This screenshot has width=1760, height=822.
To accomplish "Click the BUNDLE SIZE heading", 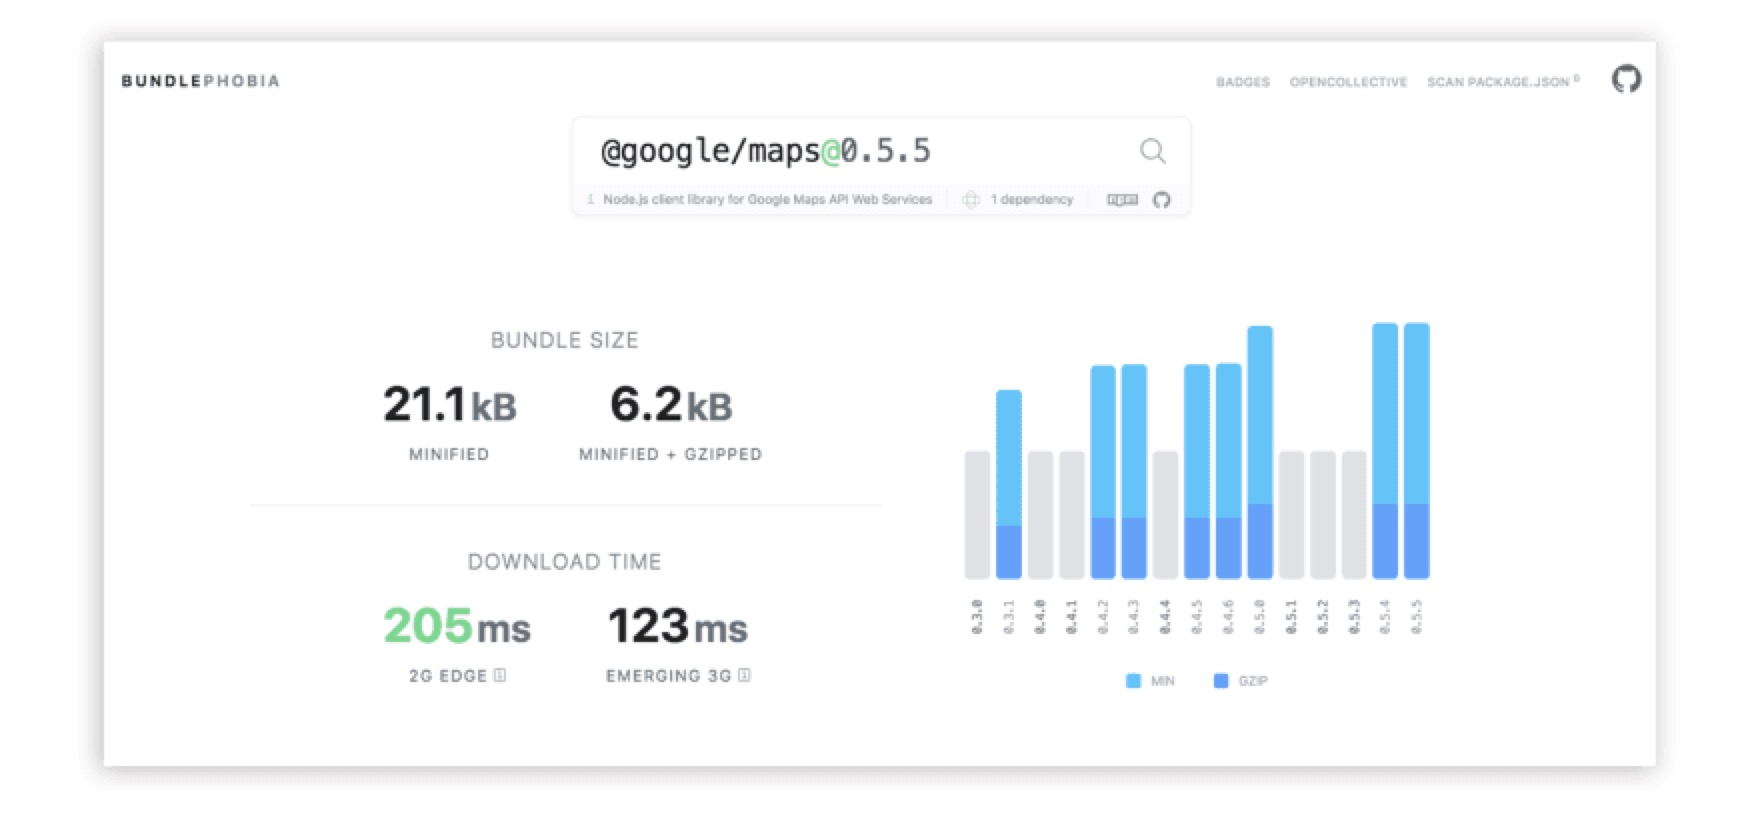I will (x=564, y=340).
